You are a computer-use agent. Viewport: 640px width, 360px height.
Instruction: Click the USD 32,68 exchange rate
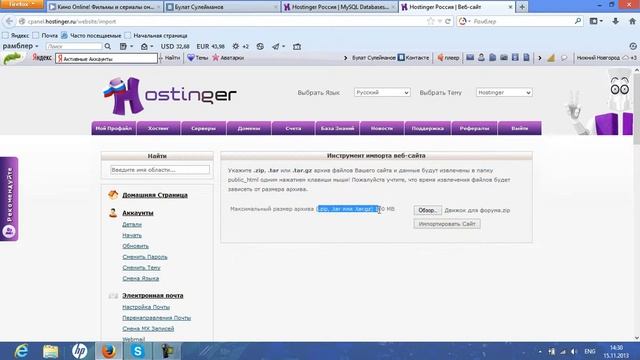pyautogui.click(x=175, y=47)
